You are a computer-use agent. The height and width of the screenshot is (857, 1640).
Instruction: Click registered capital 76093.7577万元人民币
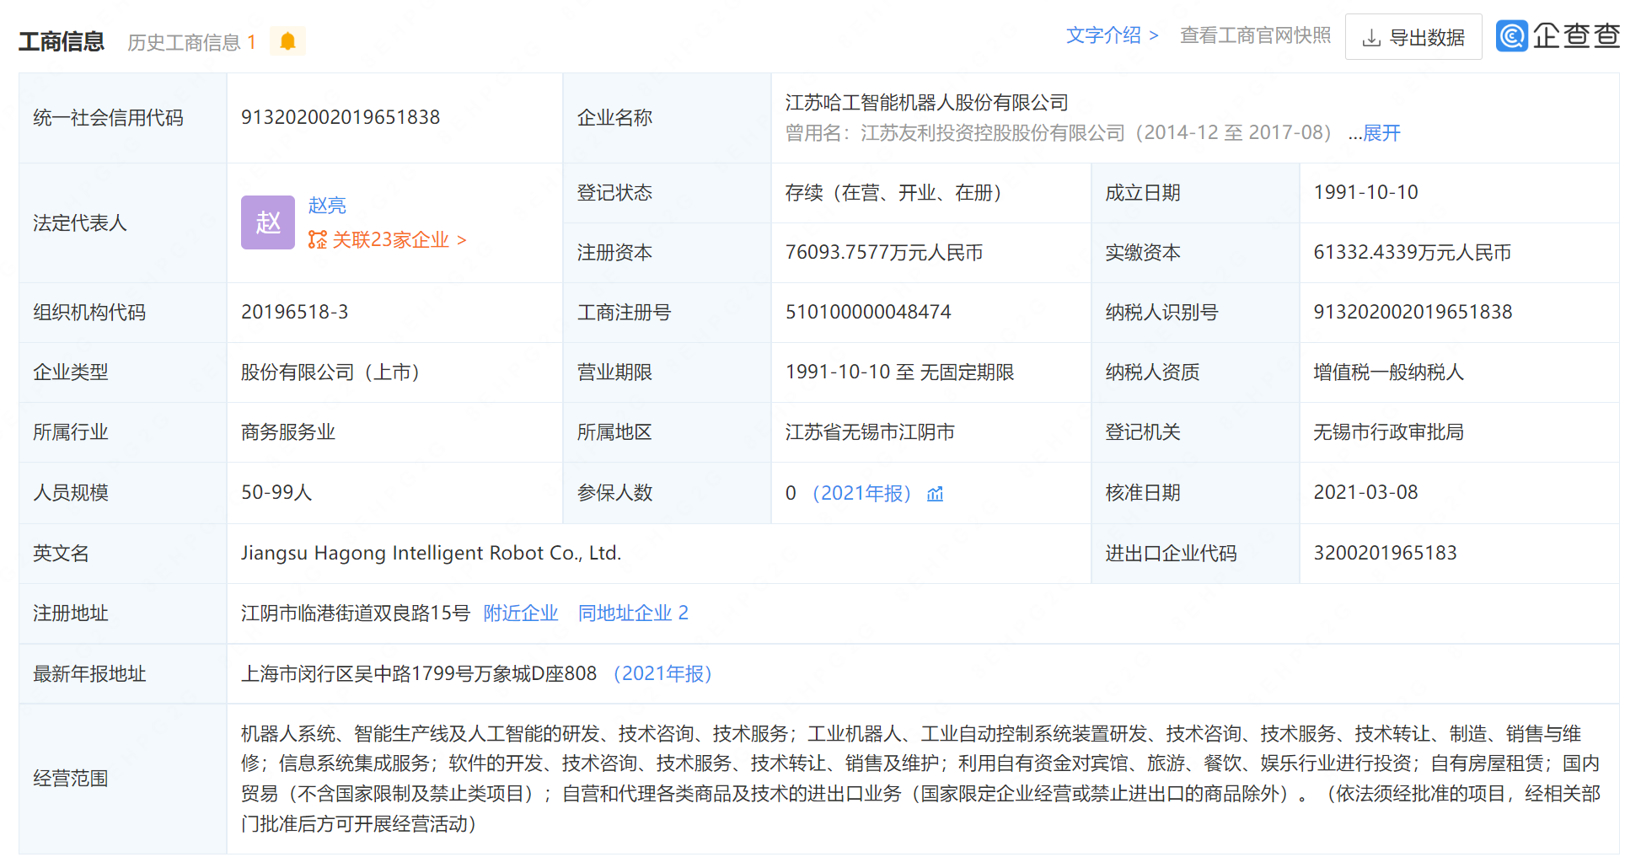884,252
